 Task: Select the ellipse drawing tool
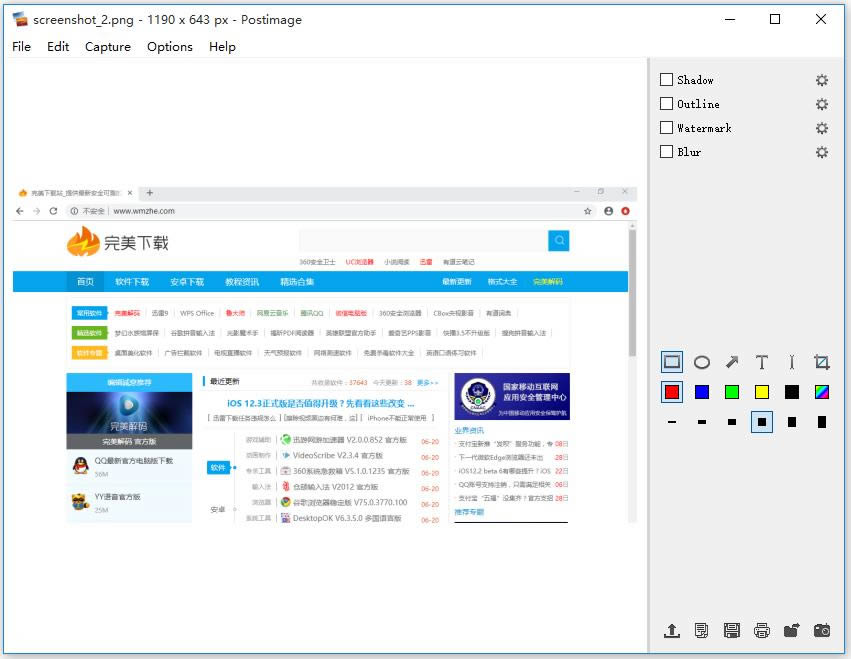point(702,362)
